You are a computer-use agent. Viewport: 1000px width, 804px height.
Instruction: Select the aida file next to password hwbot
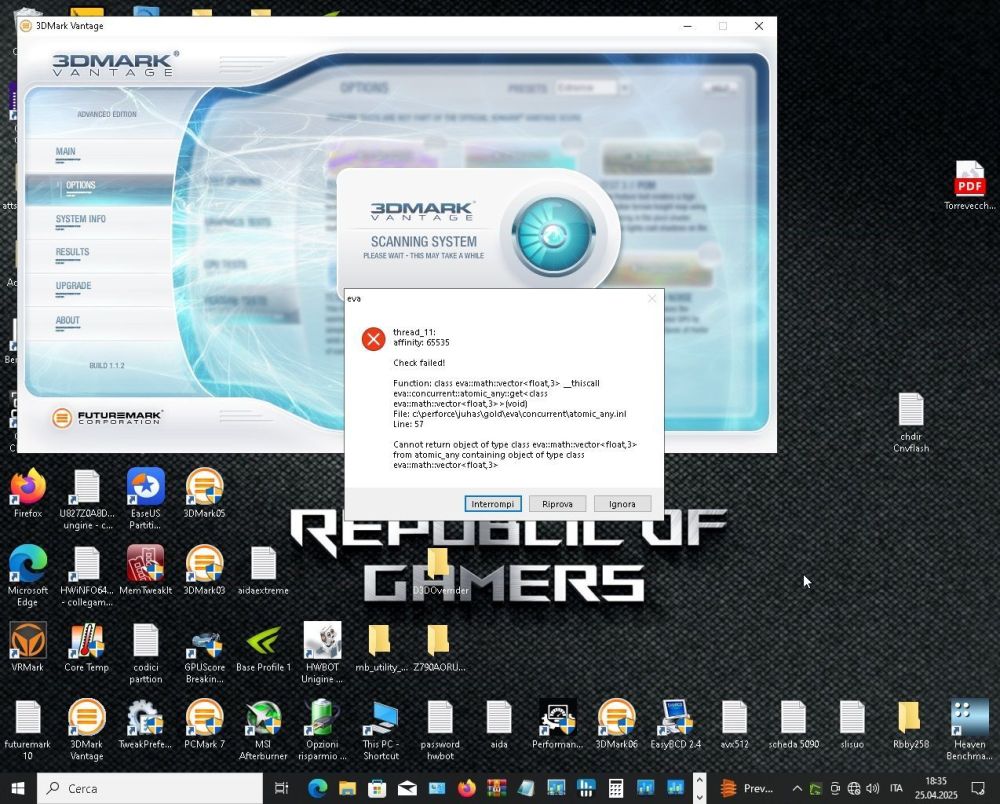[499, 724]
